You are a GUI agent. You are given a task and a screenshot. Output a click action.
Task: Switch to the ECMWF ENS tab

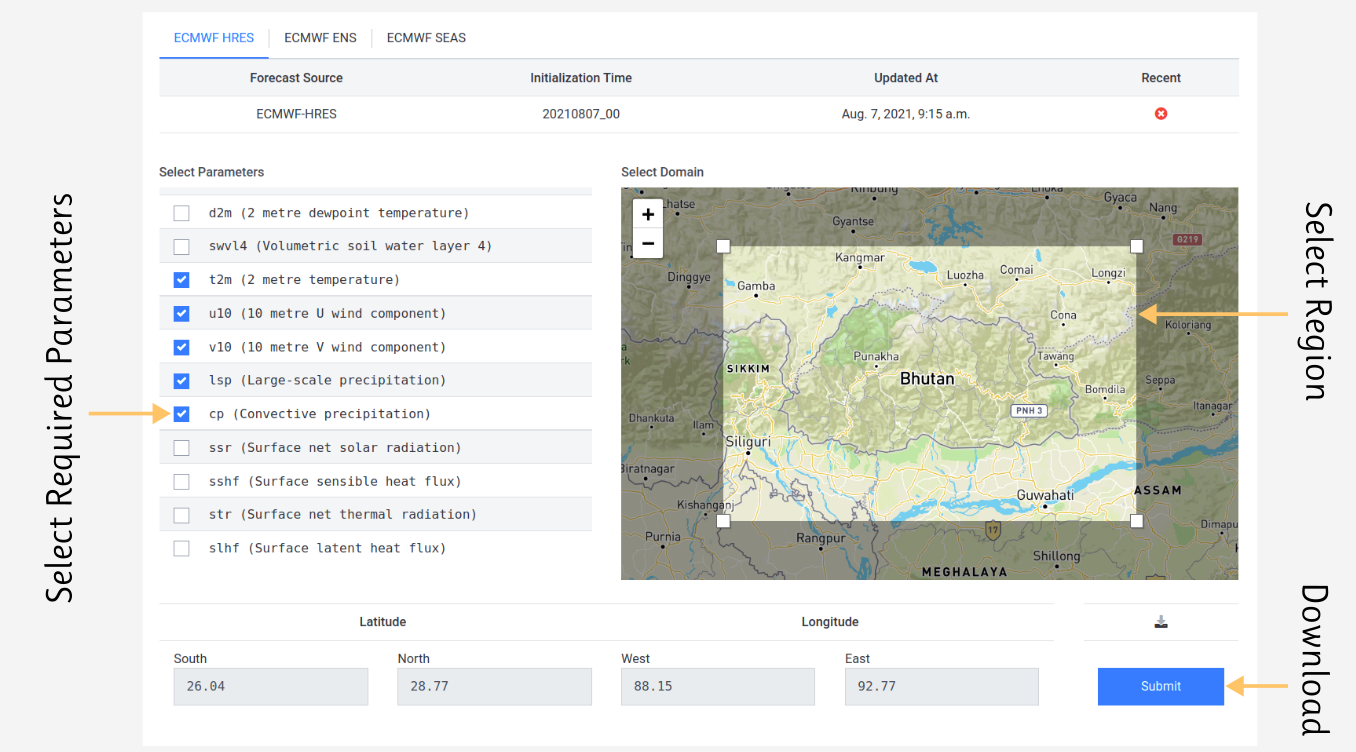pyautogui.click(x=320, y=38)
